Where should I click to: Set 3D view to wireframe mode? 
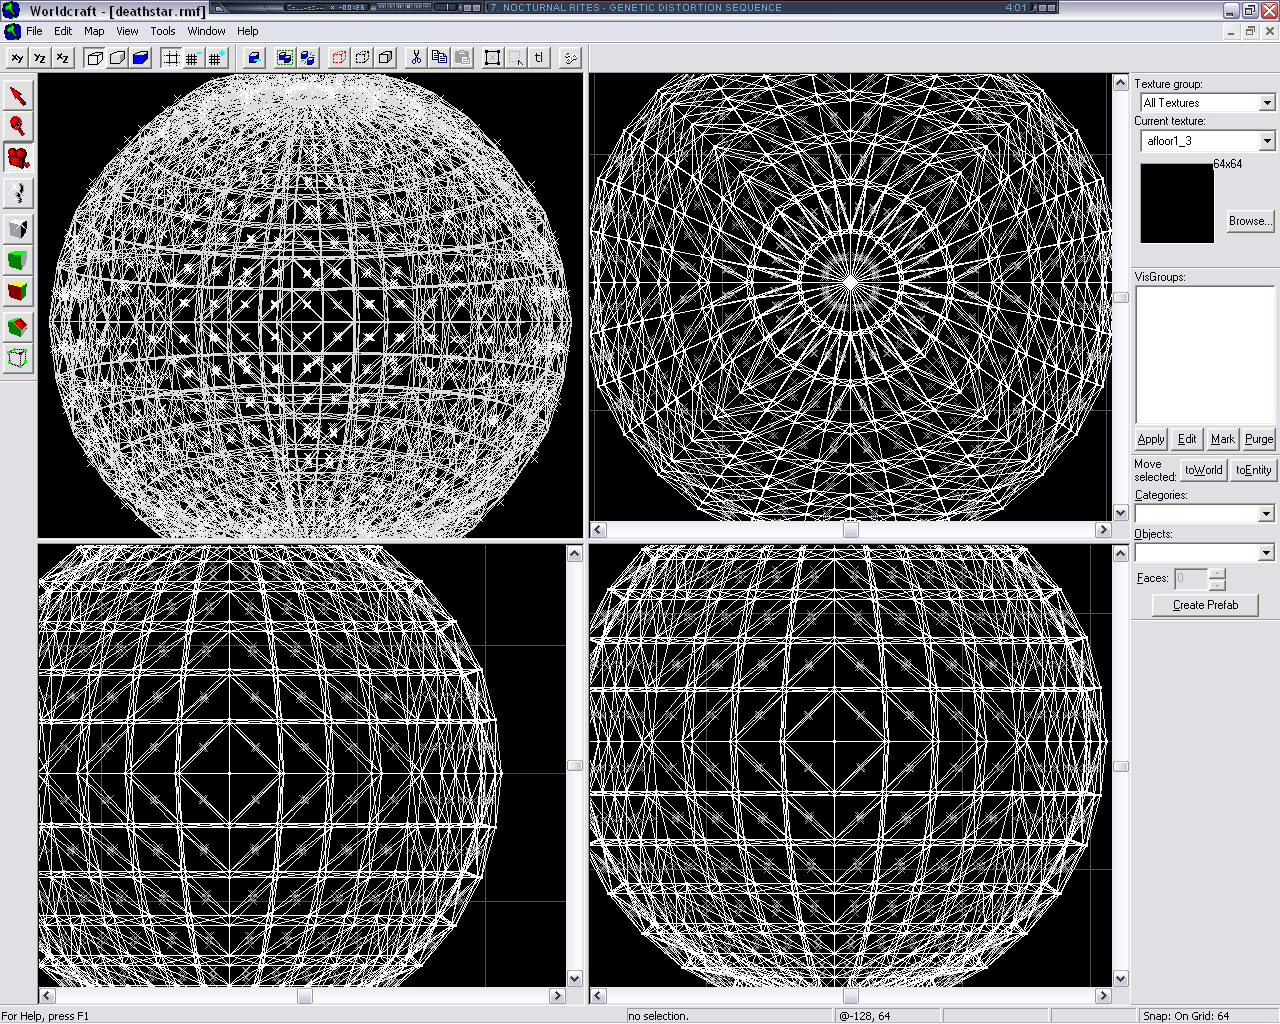pos(95,58)
